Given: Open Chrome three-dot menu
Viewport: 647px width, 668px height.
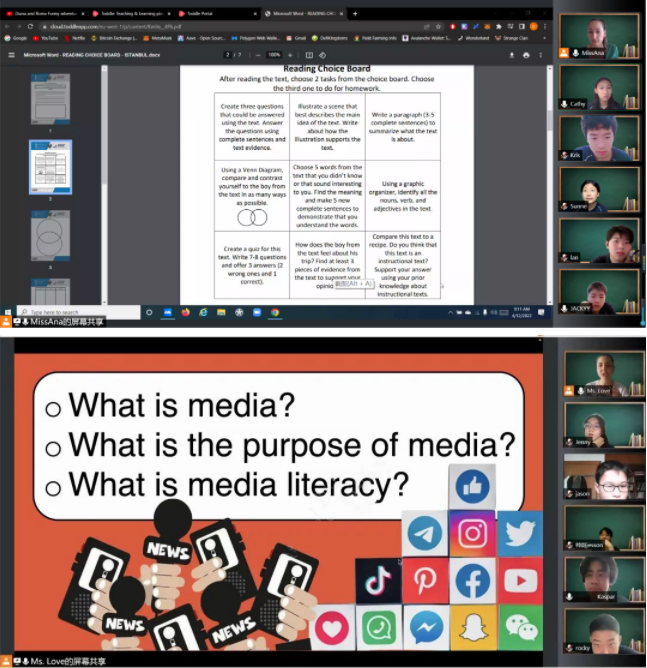Looking at the screenshot, I should tap(545, 26).
